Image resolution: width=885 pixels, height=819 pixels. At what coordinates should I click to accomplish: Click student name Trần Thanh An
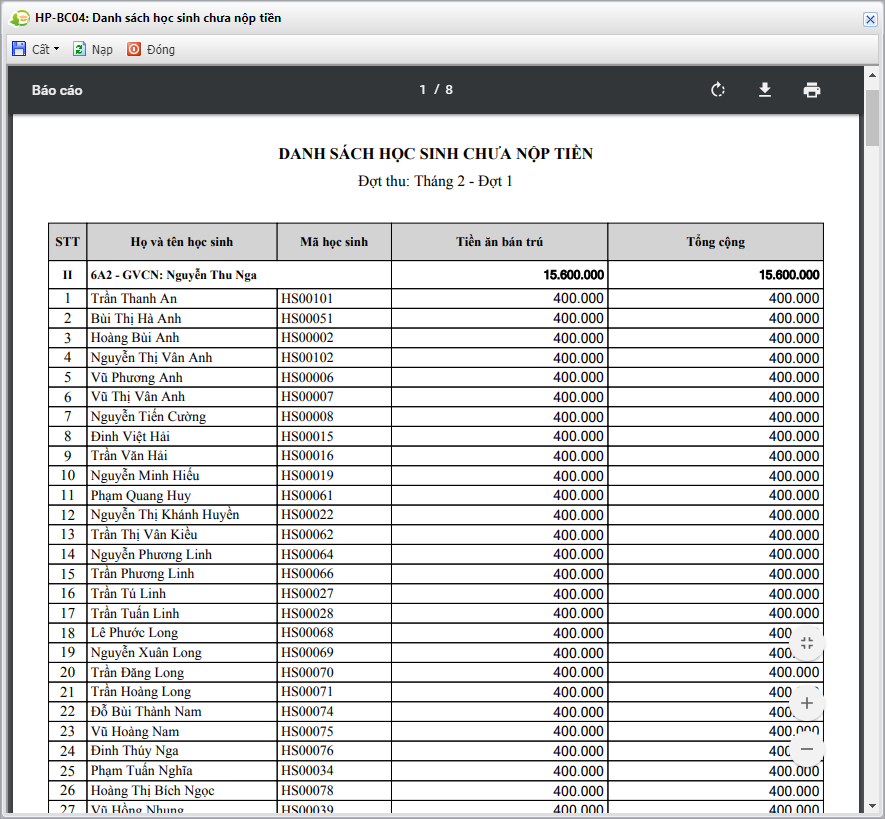(x=134, y=298)
